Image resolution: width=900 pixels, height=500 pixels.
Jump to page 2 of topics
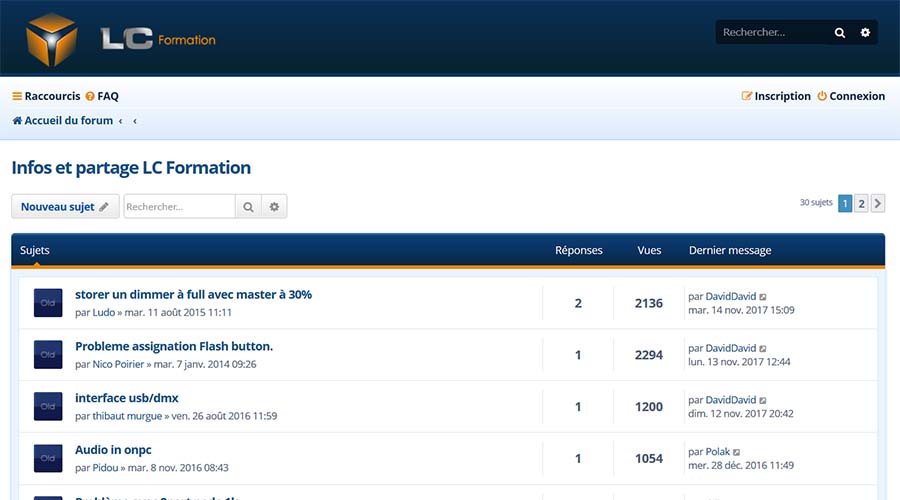pos(861,203)
